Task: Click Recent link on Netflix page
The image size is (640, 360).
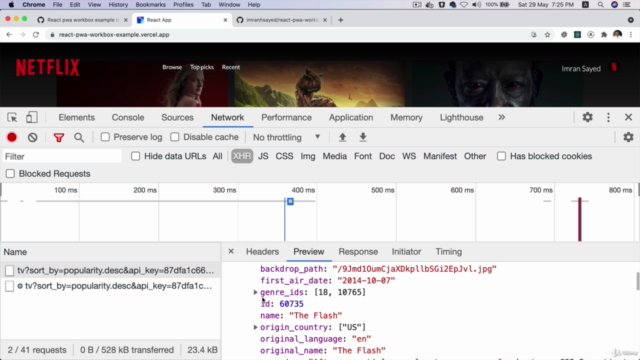Action: (x=231, y=67)
